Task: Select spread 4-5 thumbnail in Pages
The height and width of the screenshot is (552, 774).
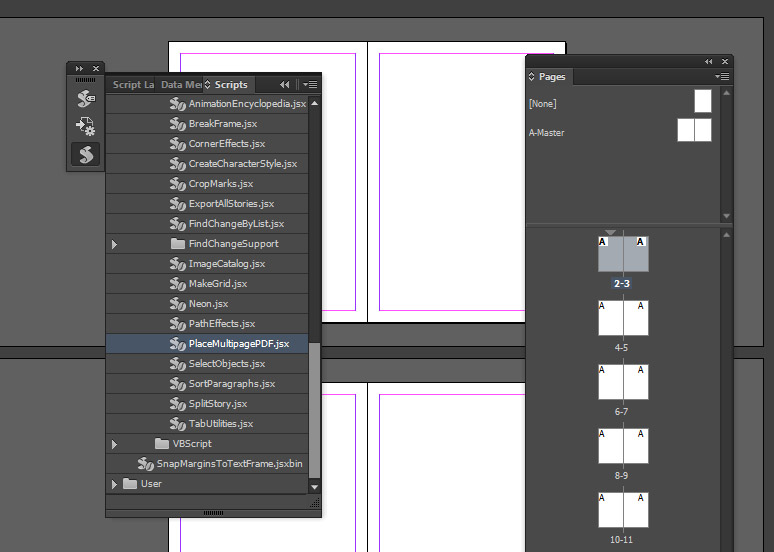Action: tap(623, 318)
